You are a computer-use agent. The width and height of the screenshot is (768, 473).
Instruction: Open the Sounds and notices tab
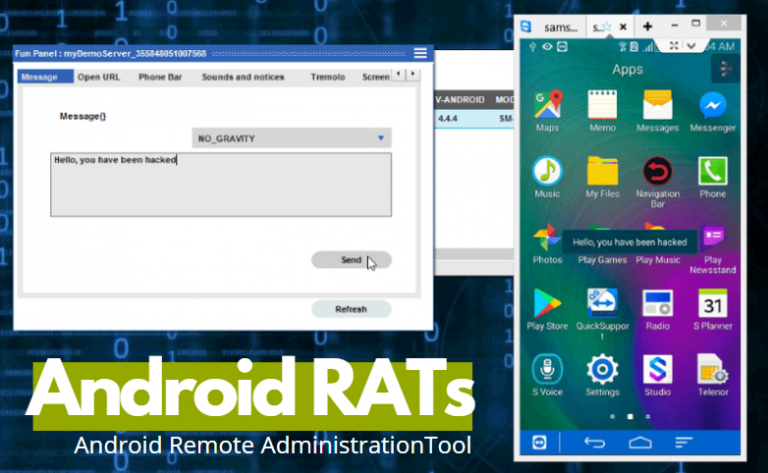pos(243,77)
